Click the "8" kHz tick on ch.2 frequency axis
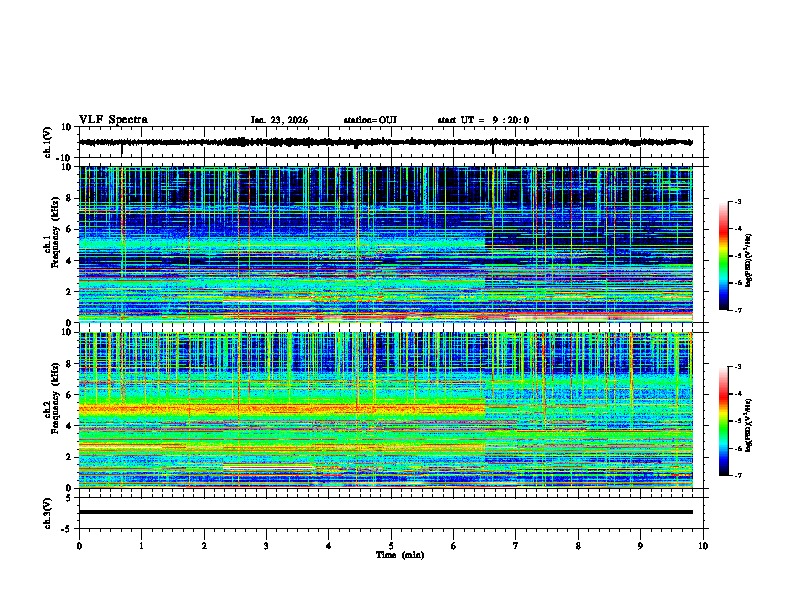Screen dimensions: 792x612 pyautogui.click(x=69, y=364)
